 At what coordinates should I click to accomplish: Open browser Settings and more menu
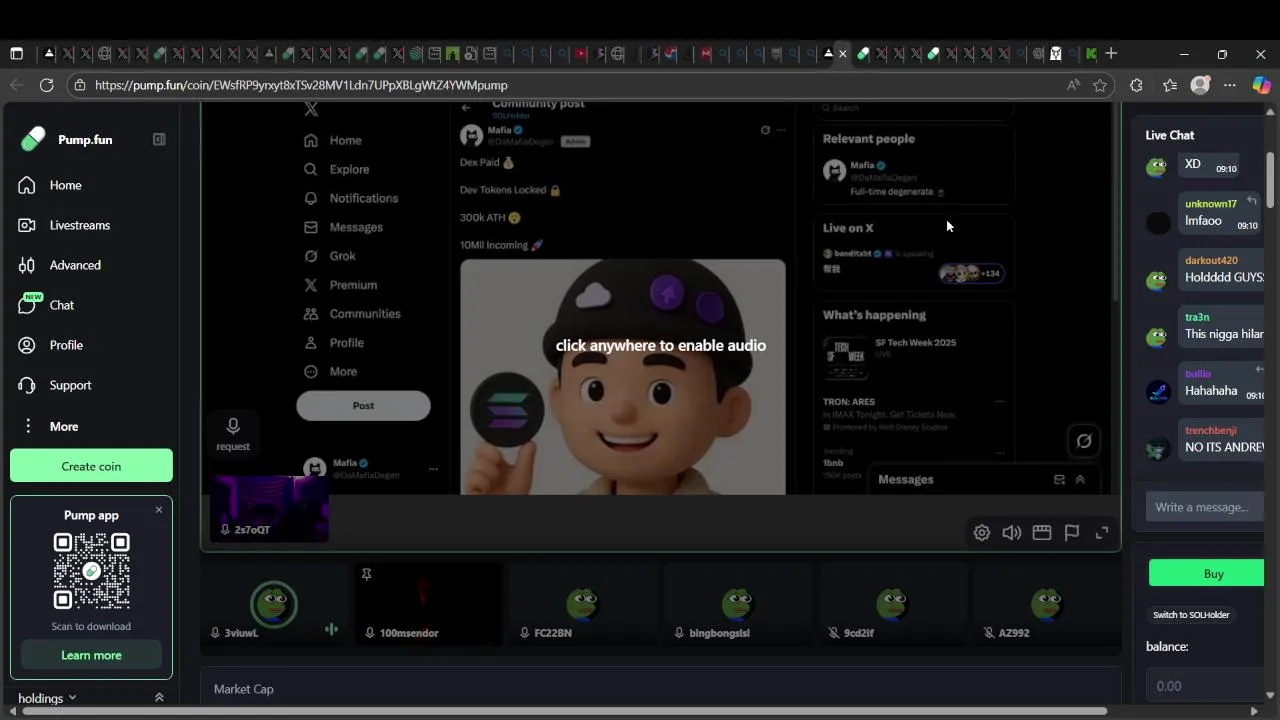pyautogui.click(x=1230, y=85)
